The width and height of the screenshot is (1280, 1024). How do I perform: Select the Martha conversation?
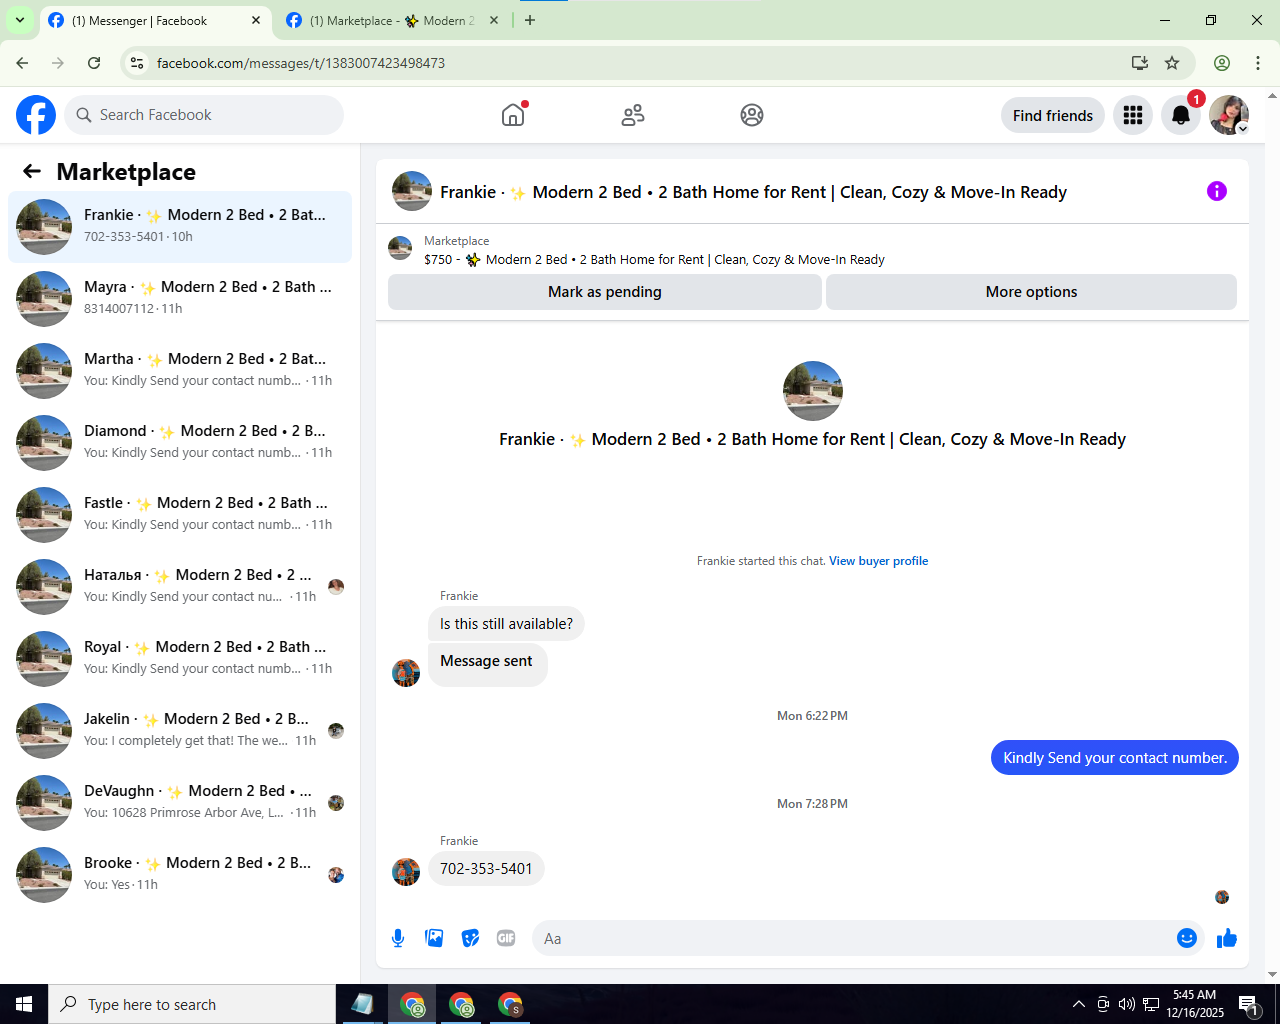pyautogui.click(x=180, y=371)
